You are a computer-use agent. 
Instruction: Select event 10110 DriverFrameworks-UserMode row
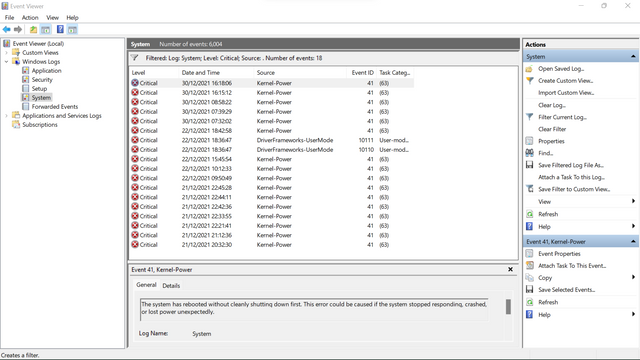pyautogui.click(x=272, y=149)
